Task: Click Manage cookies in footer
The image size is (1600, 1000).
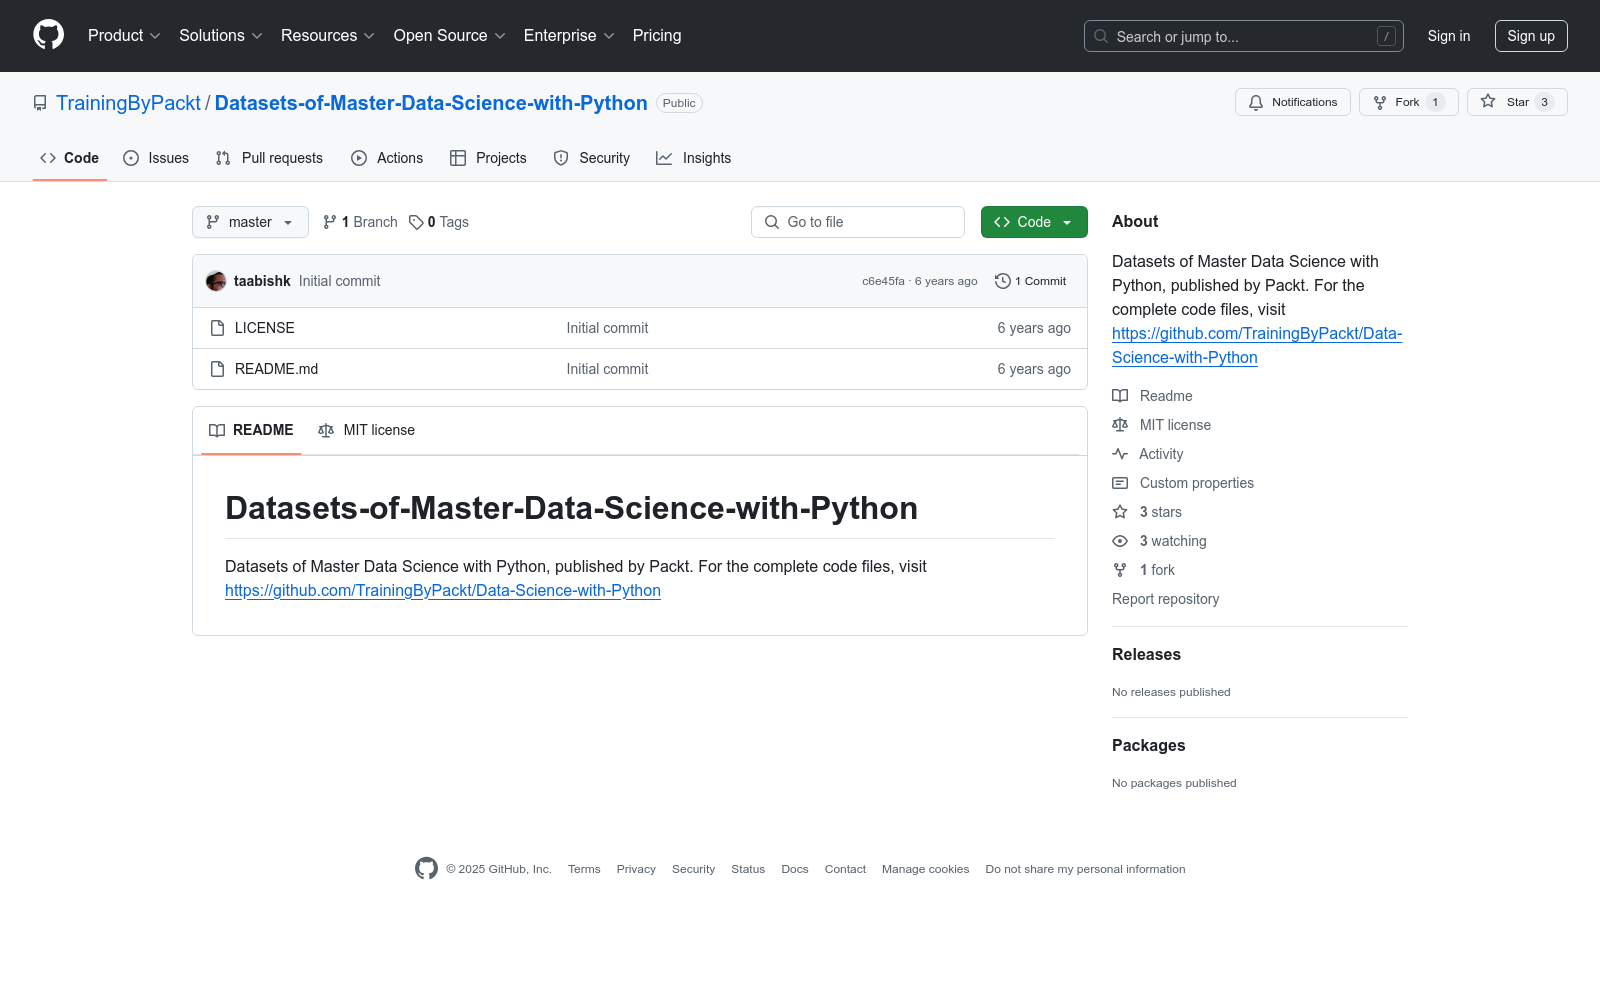Action: pos(926,869)
